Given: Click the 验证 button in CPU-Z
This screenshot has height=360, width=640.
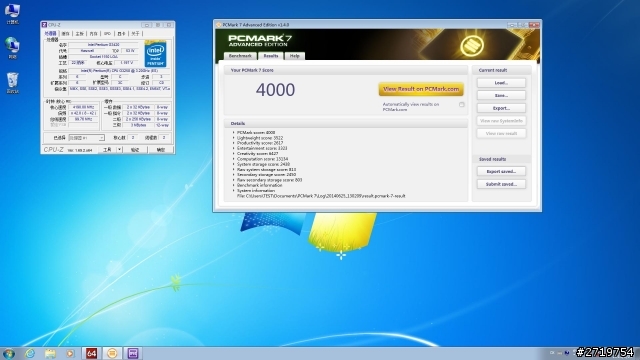Looking at the screenshot, I should pyautogui.click(x=135, y=150).
